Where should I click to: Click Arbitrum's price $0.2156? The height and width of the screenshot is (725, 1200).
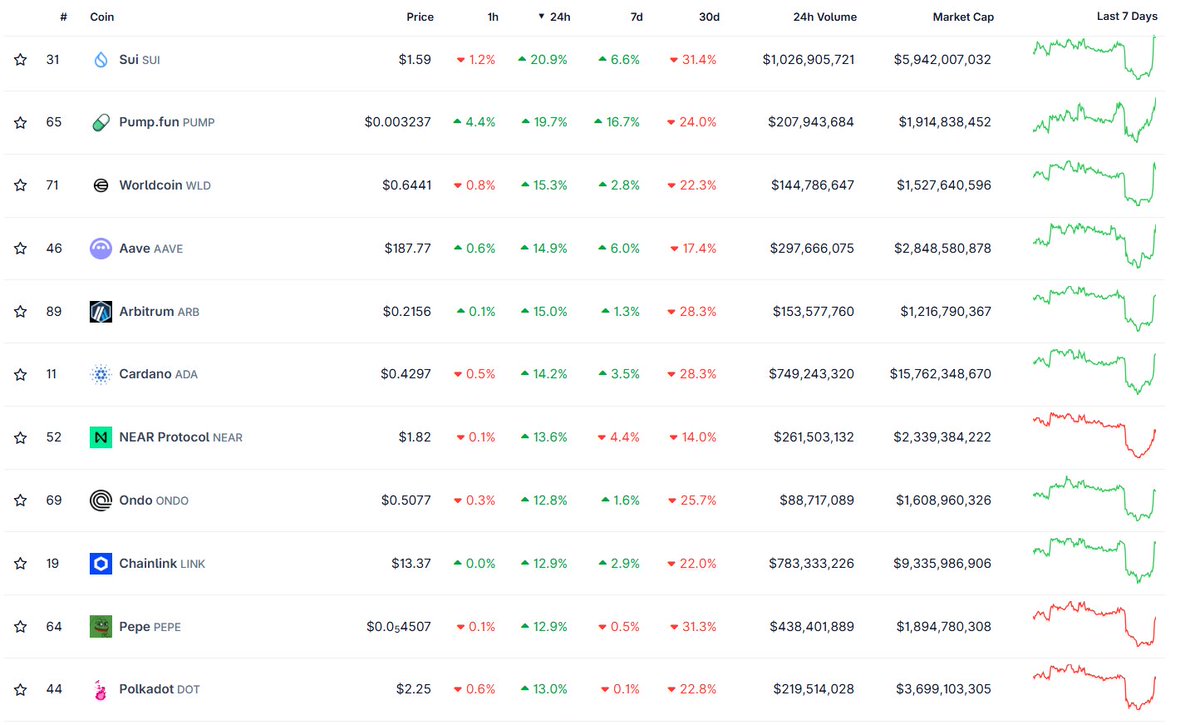(407, 311)
